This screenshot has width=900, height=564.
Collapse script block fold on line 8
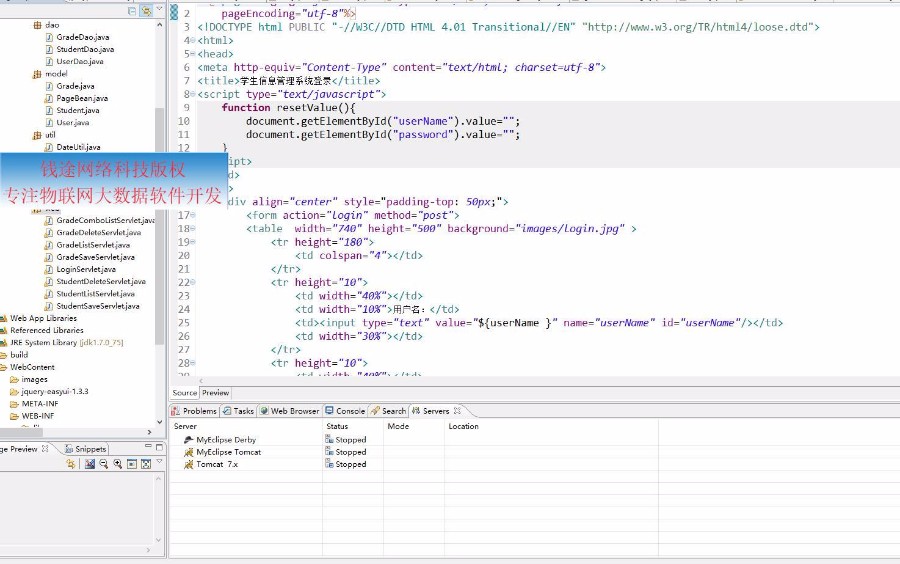click(x=193, y=94)
